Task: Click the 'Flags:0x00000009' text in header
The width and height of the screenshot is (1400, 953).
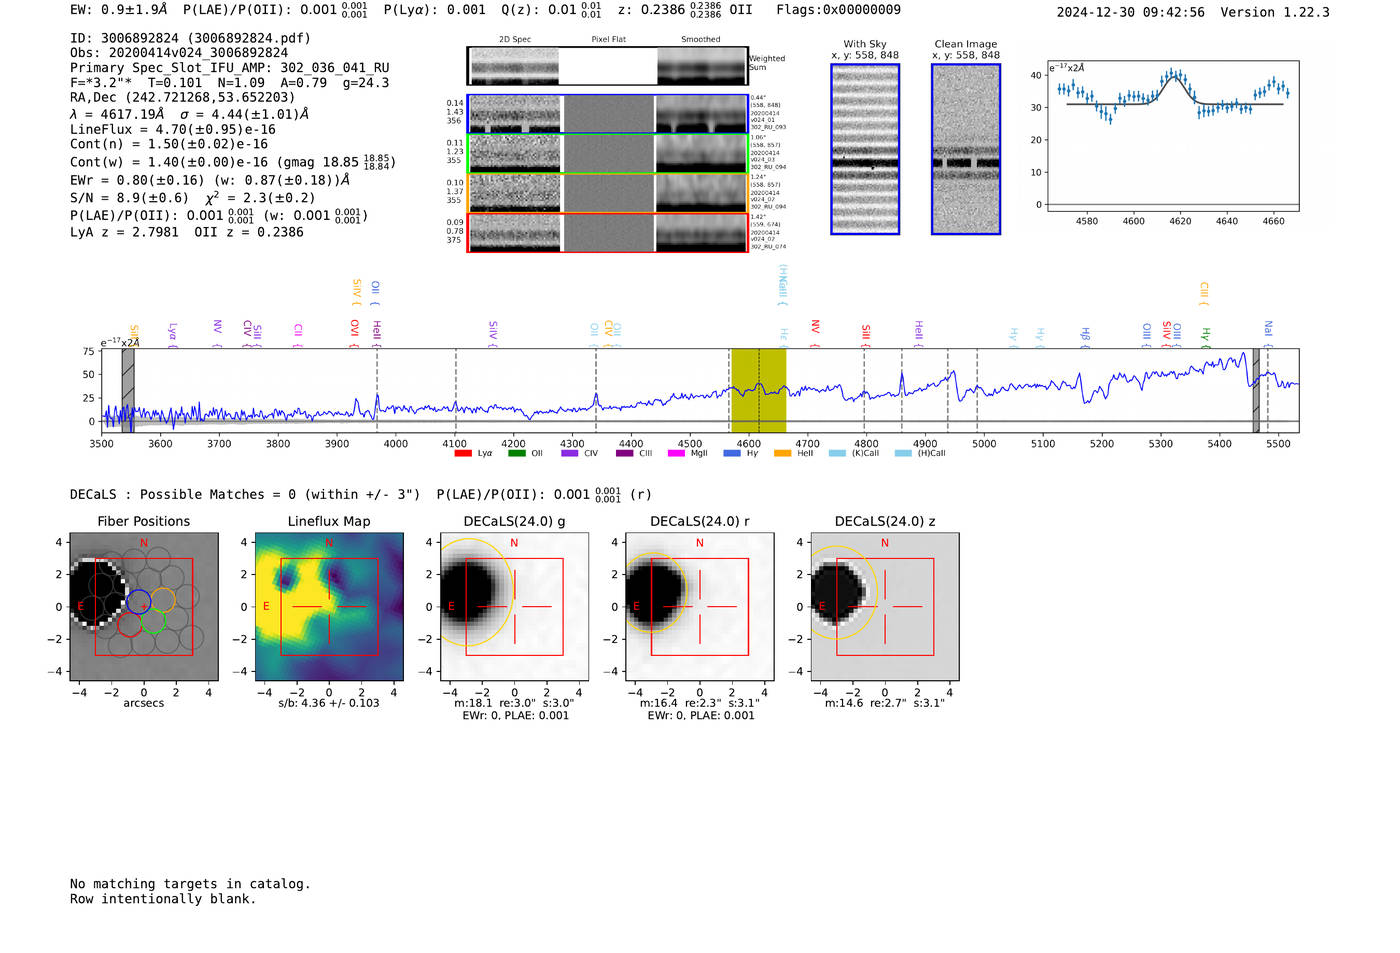Action: click(838, 10)
